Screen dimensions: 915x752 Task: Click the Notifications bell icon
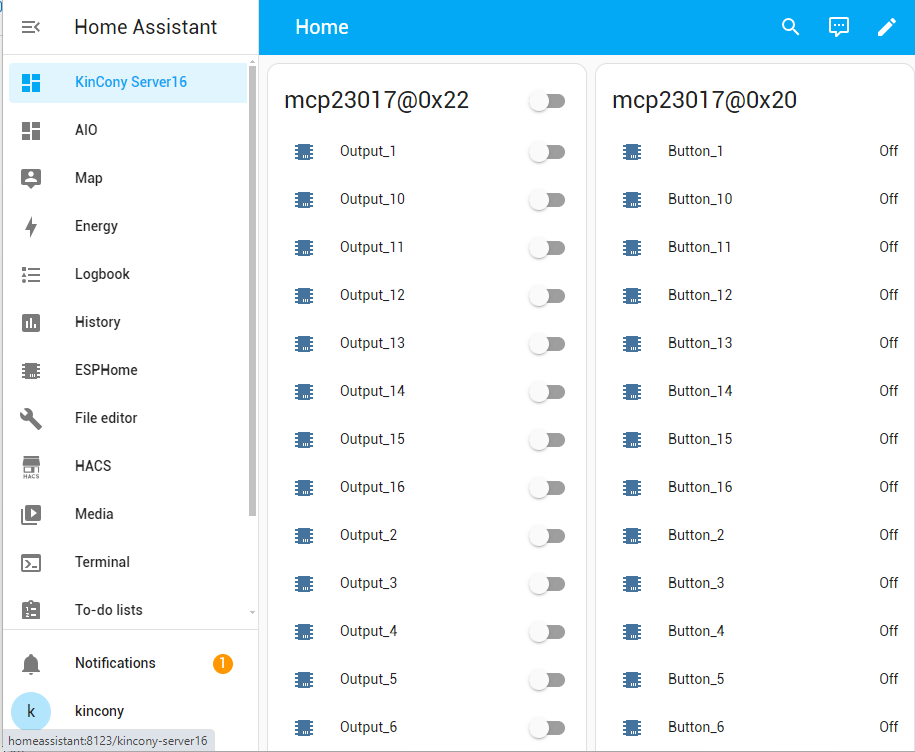(31, 663)
